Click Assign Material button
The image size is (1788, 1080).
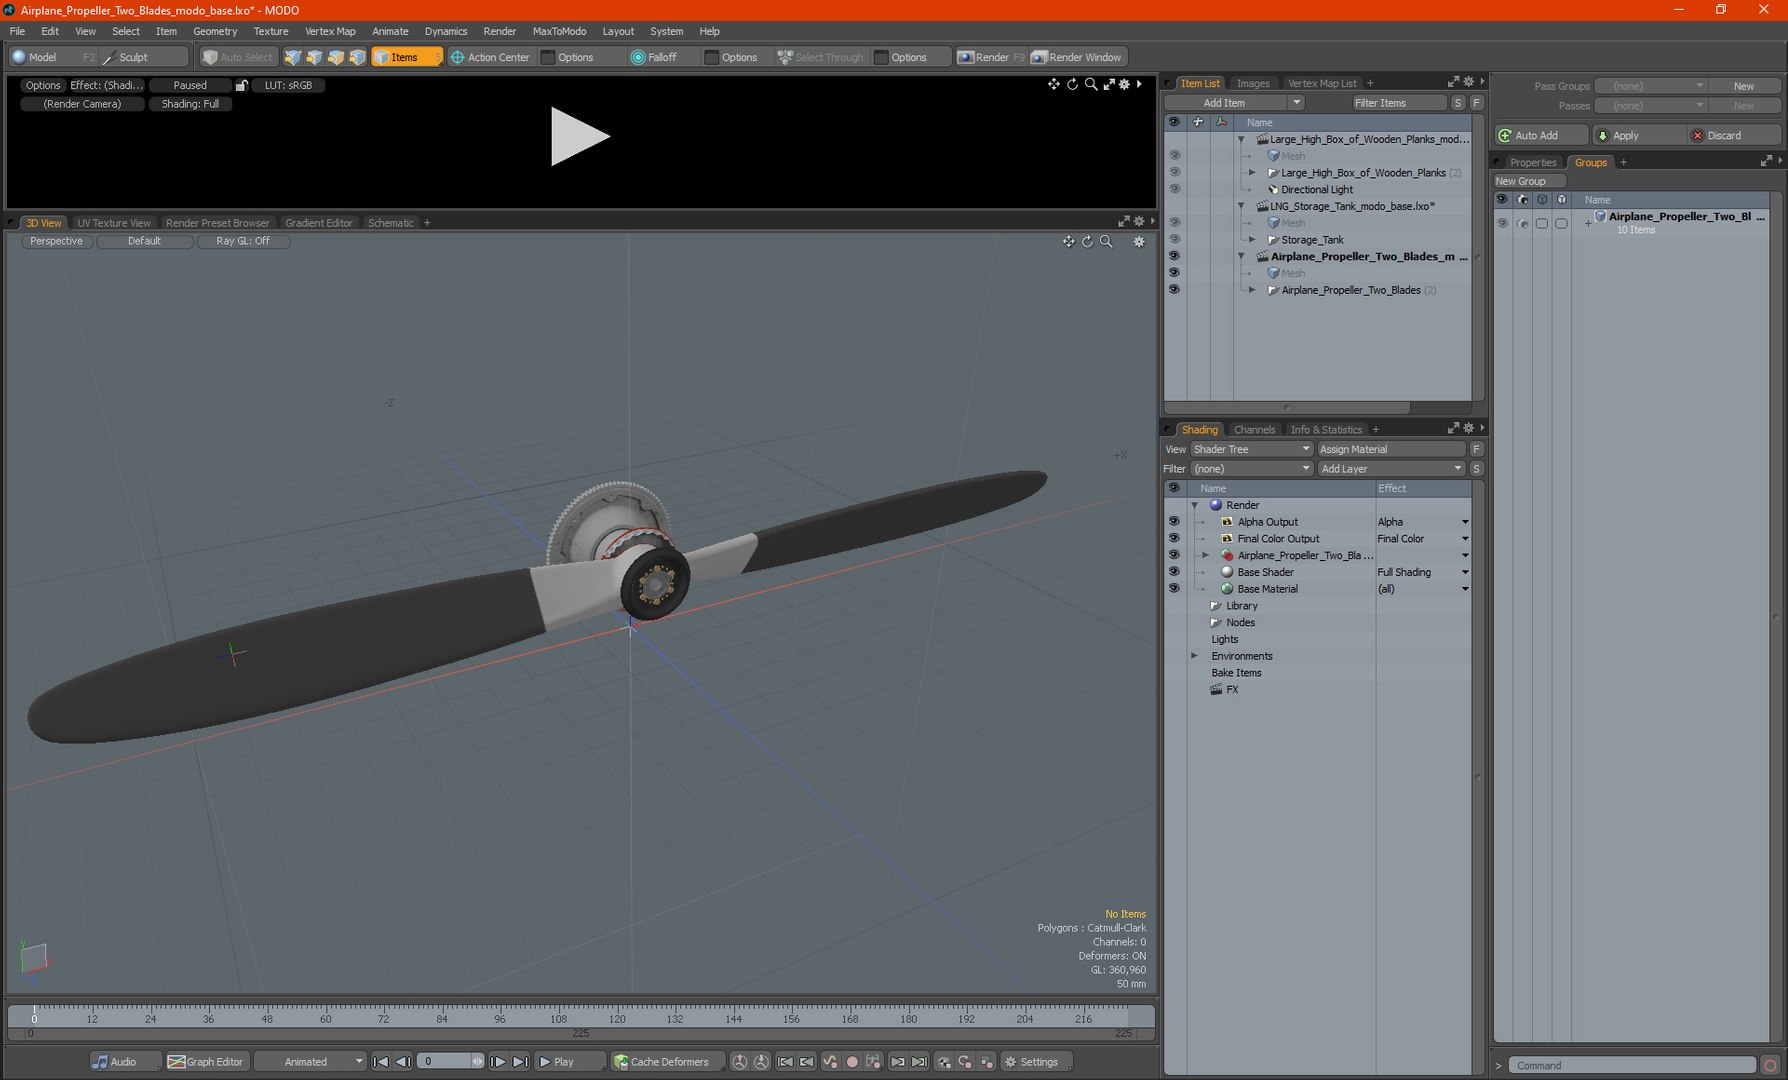coord(1391,449)
